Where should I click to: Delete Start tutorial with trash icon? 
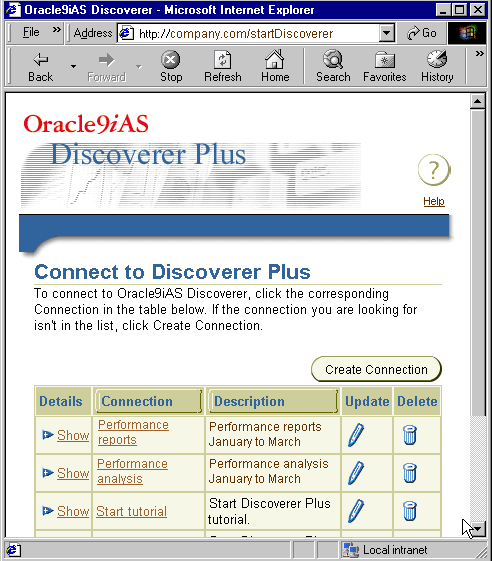410,511
